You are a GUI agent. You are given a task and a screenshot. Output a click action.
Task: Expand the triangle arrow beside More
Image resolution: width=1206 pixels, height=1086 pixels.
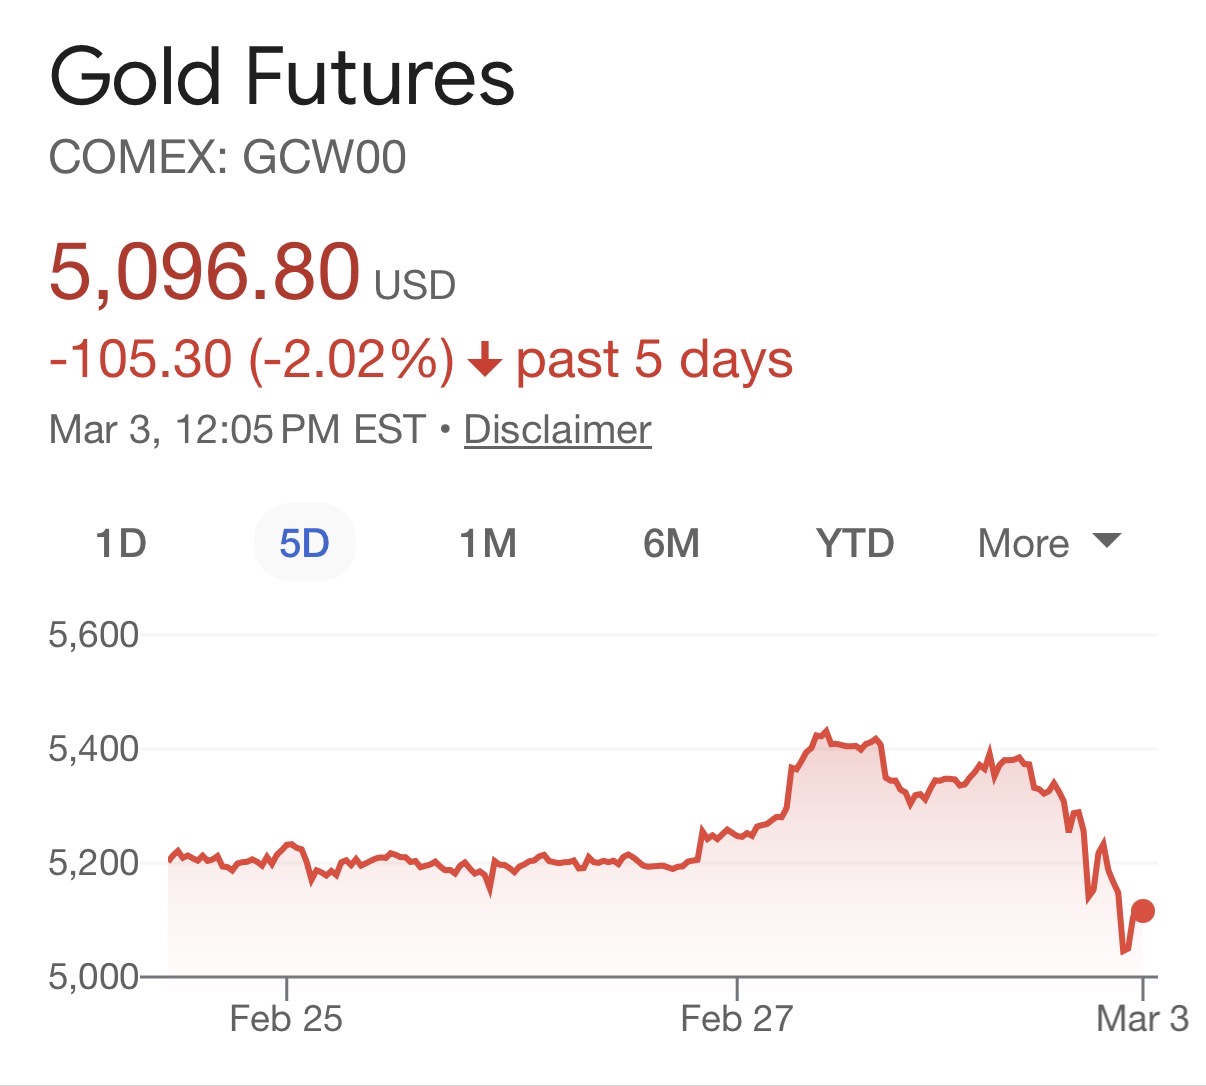1106,541
